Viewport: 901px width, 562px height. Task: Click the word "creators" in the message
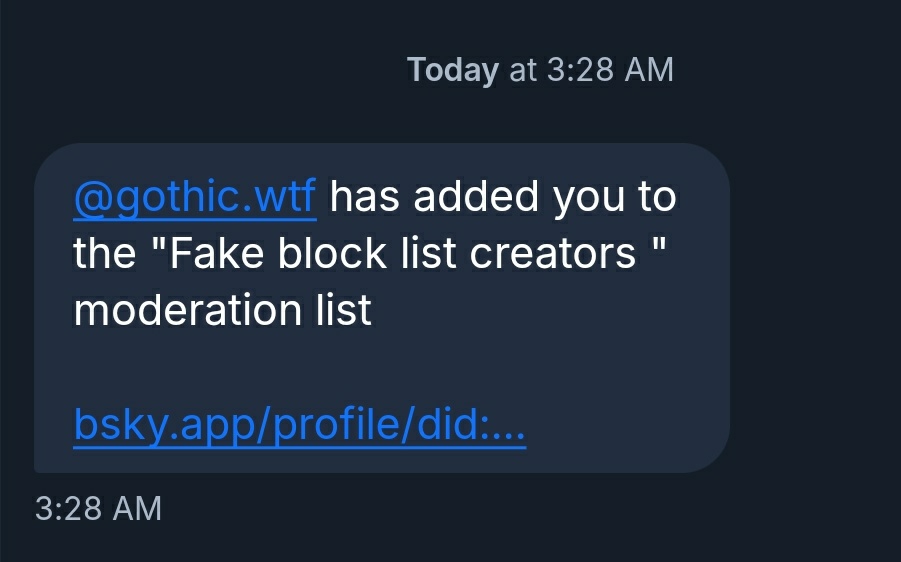tap(553, 254)
